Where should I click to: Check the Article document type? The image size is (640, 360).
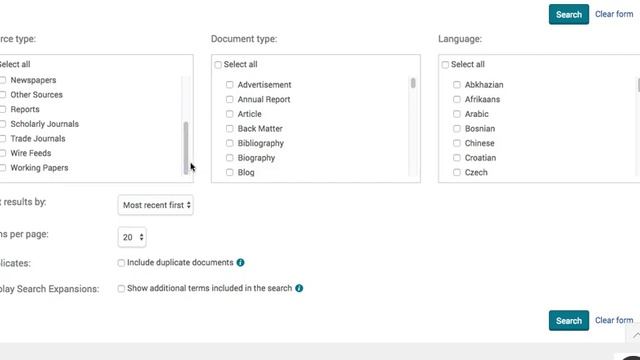229,114
